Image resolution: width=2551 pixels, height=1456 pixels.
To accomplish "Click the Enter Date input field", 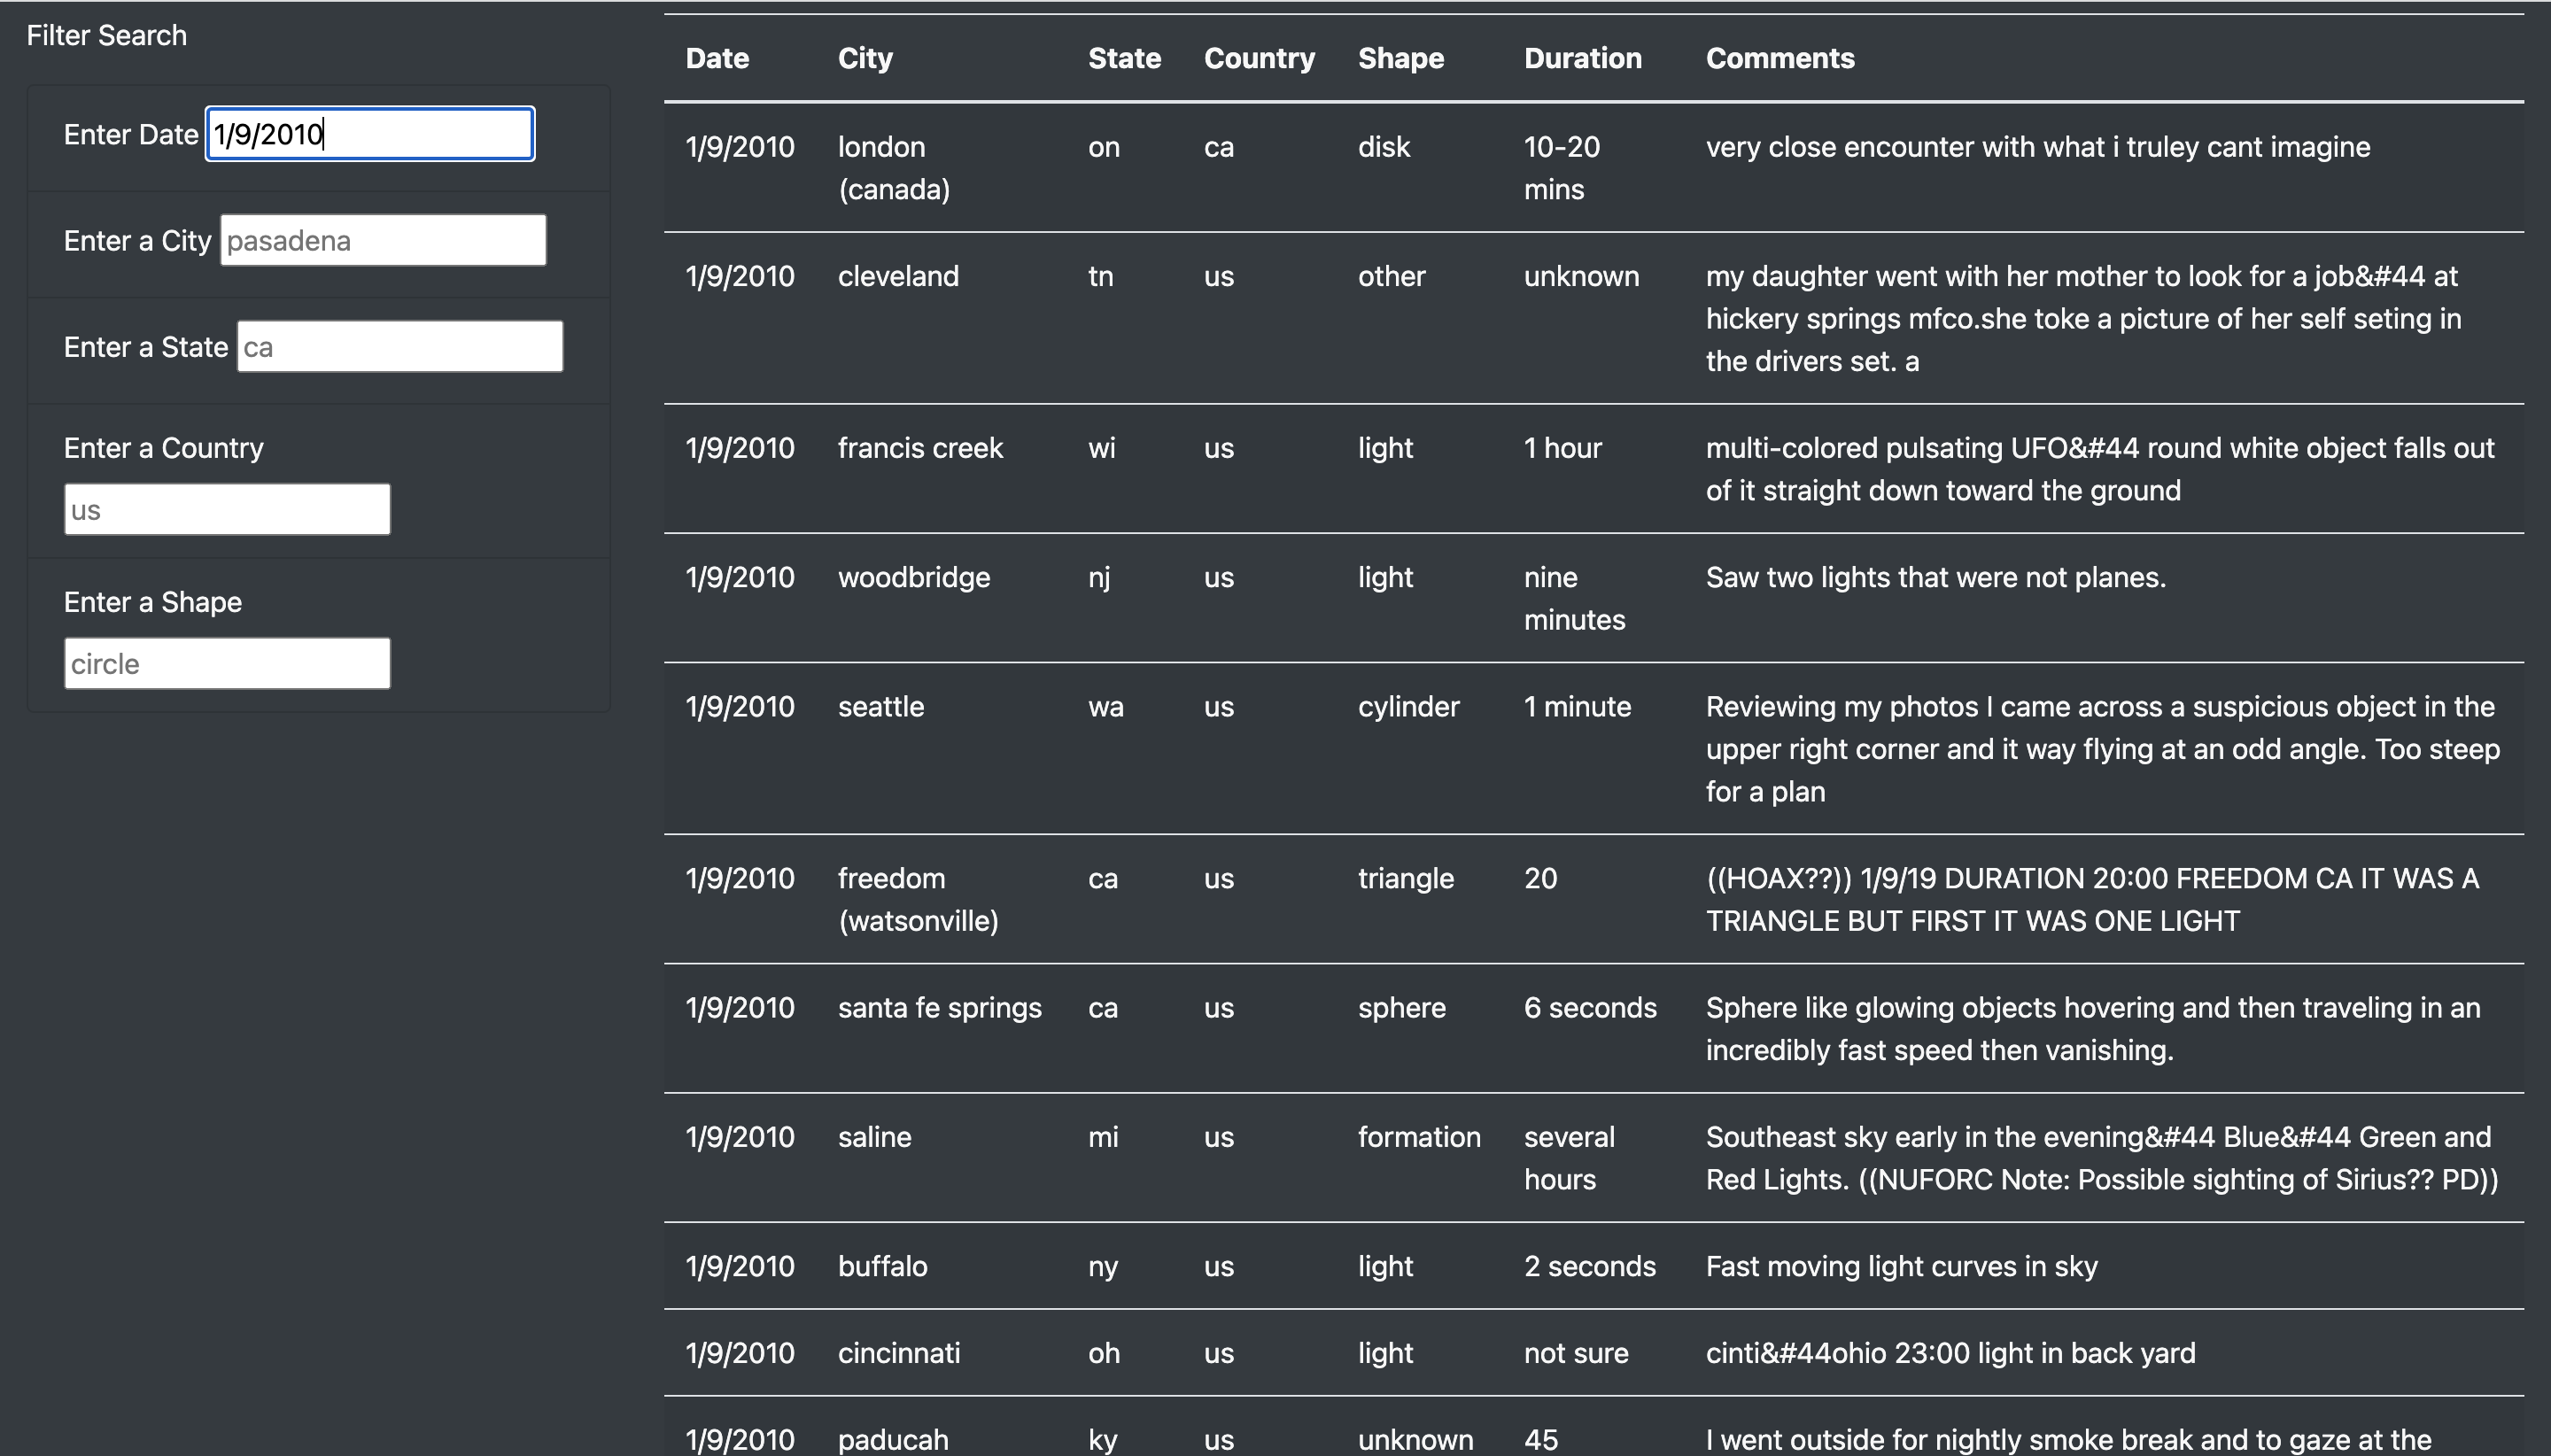I will 369,134.
